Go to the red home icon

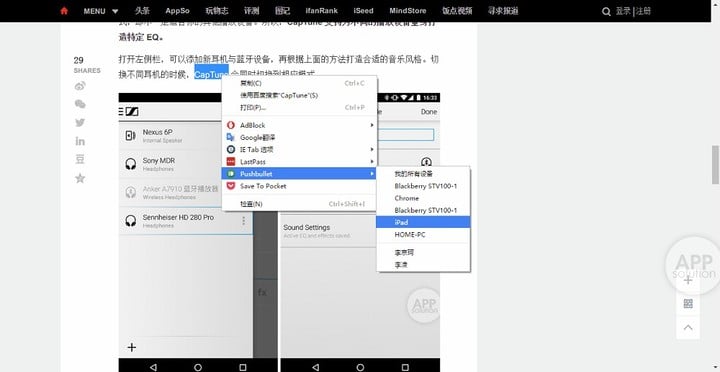tap(64, 11)
